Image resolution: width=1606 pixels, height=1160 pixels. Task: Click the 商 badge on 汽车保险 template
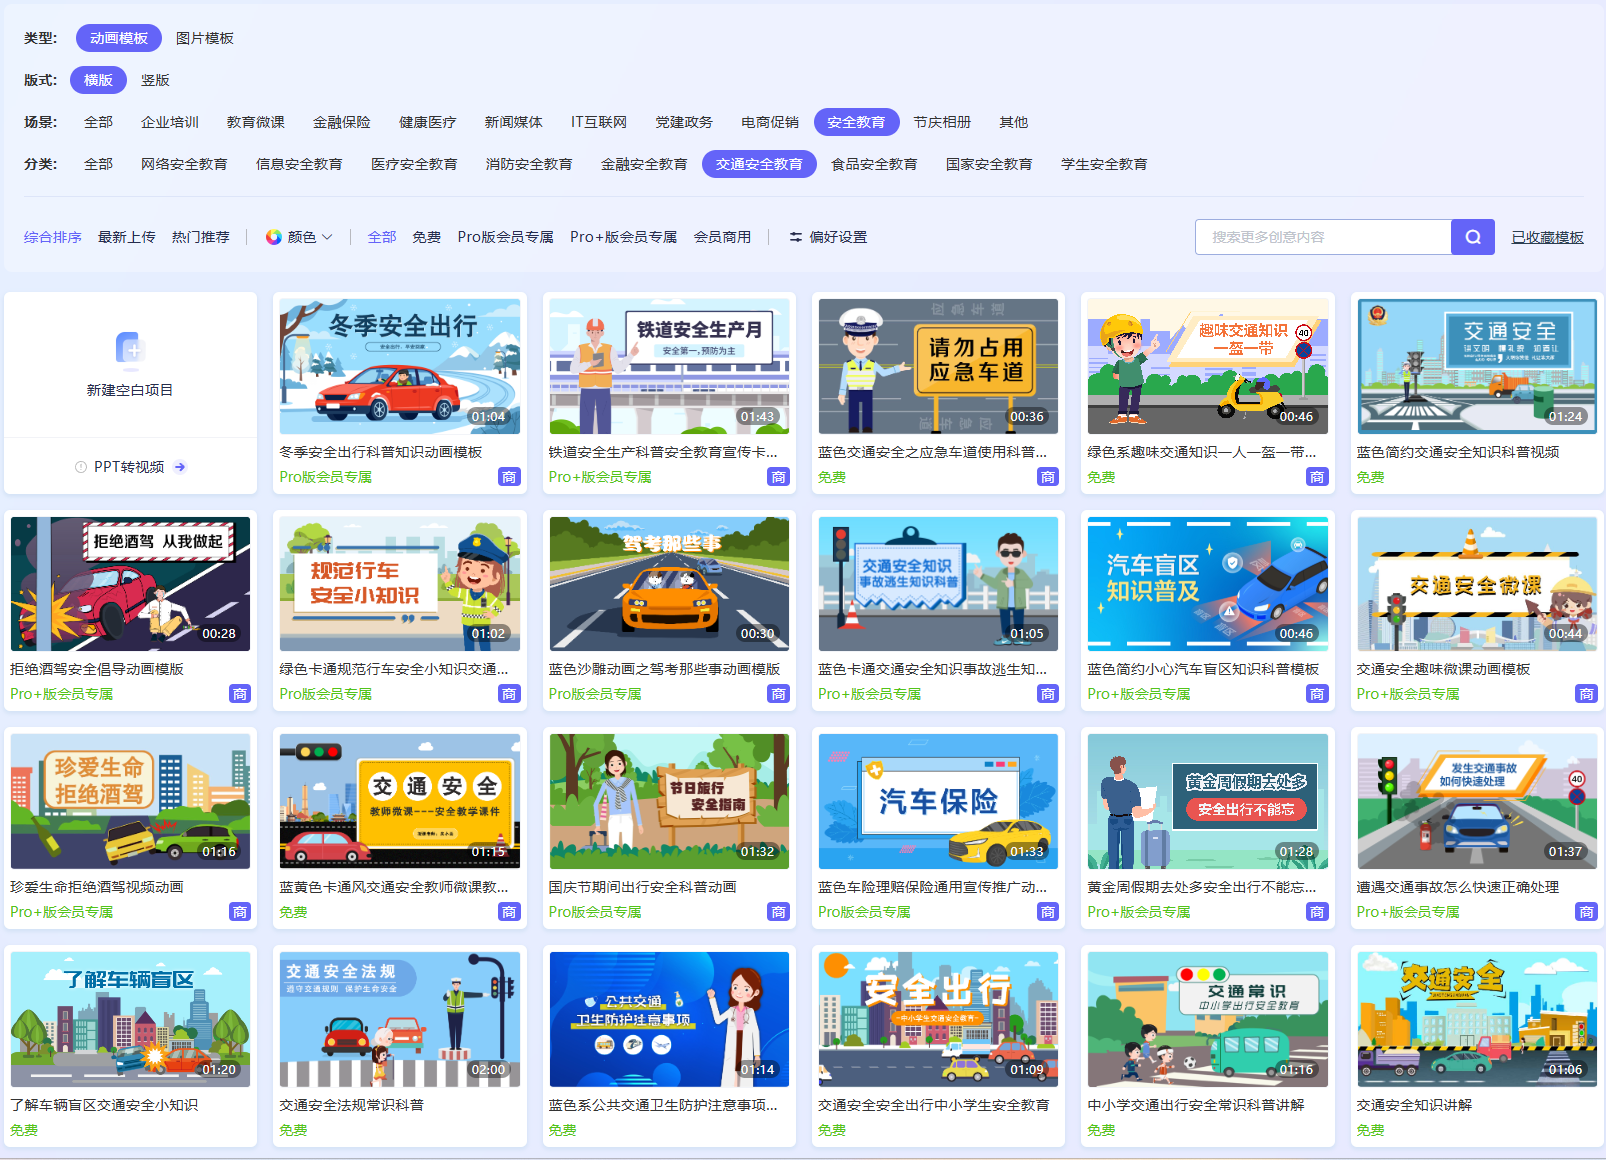(x=1047, y=911)
